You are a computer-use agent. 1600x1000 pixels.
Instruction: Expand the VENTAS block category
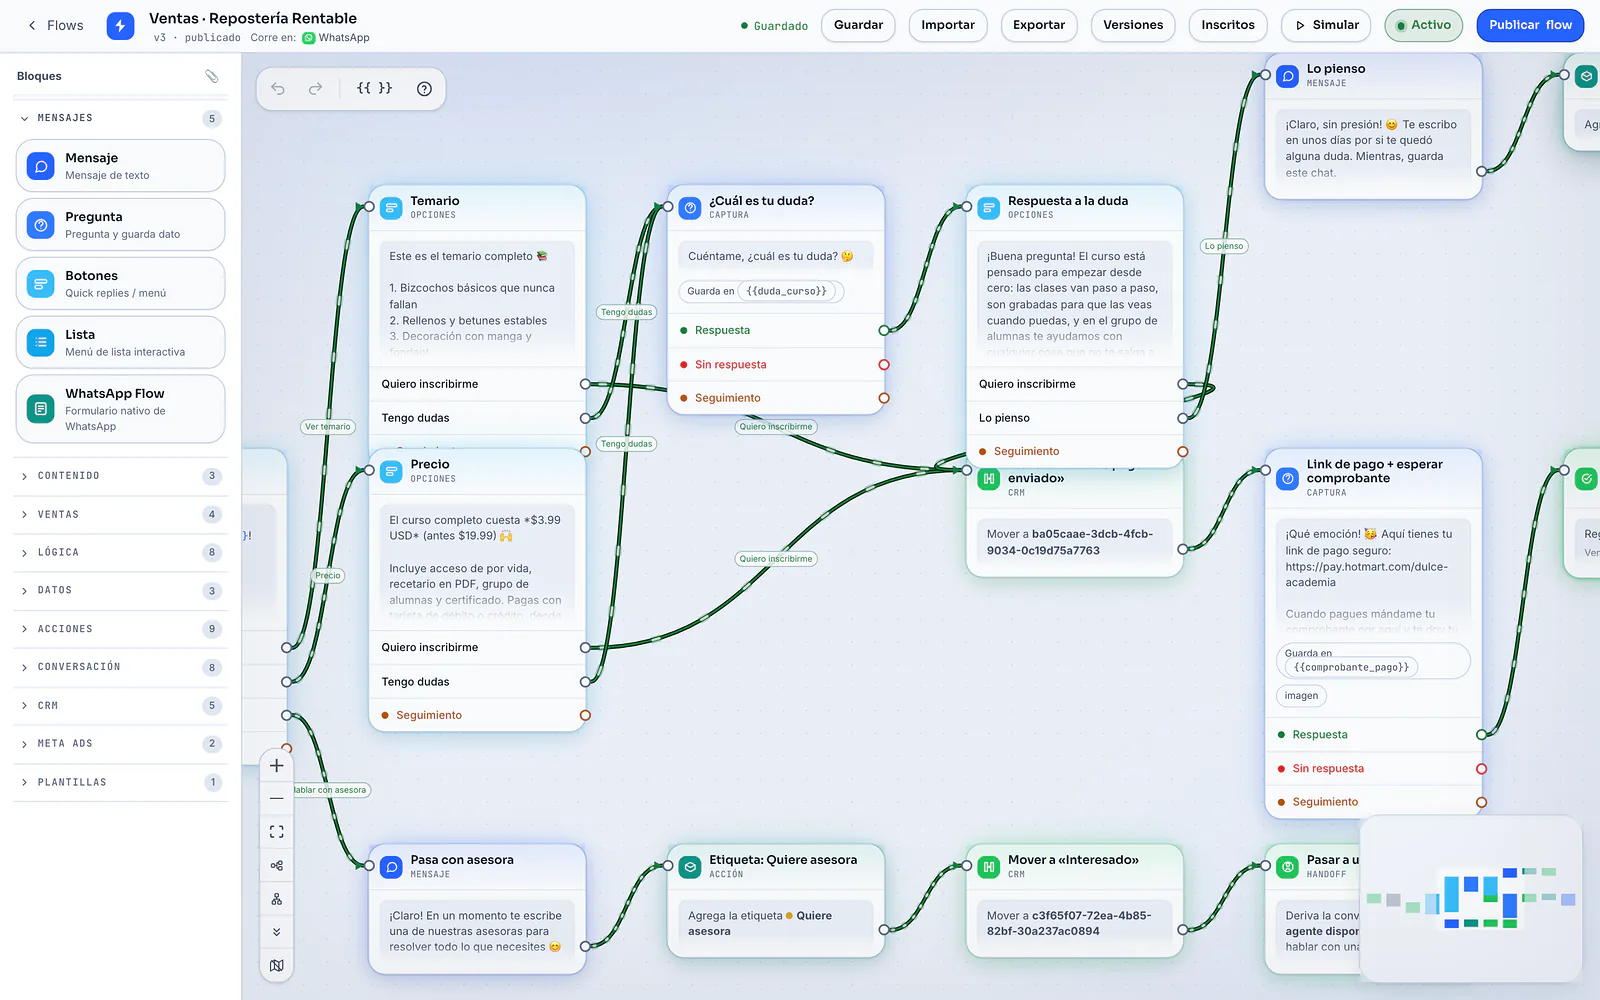pos(120,515)
